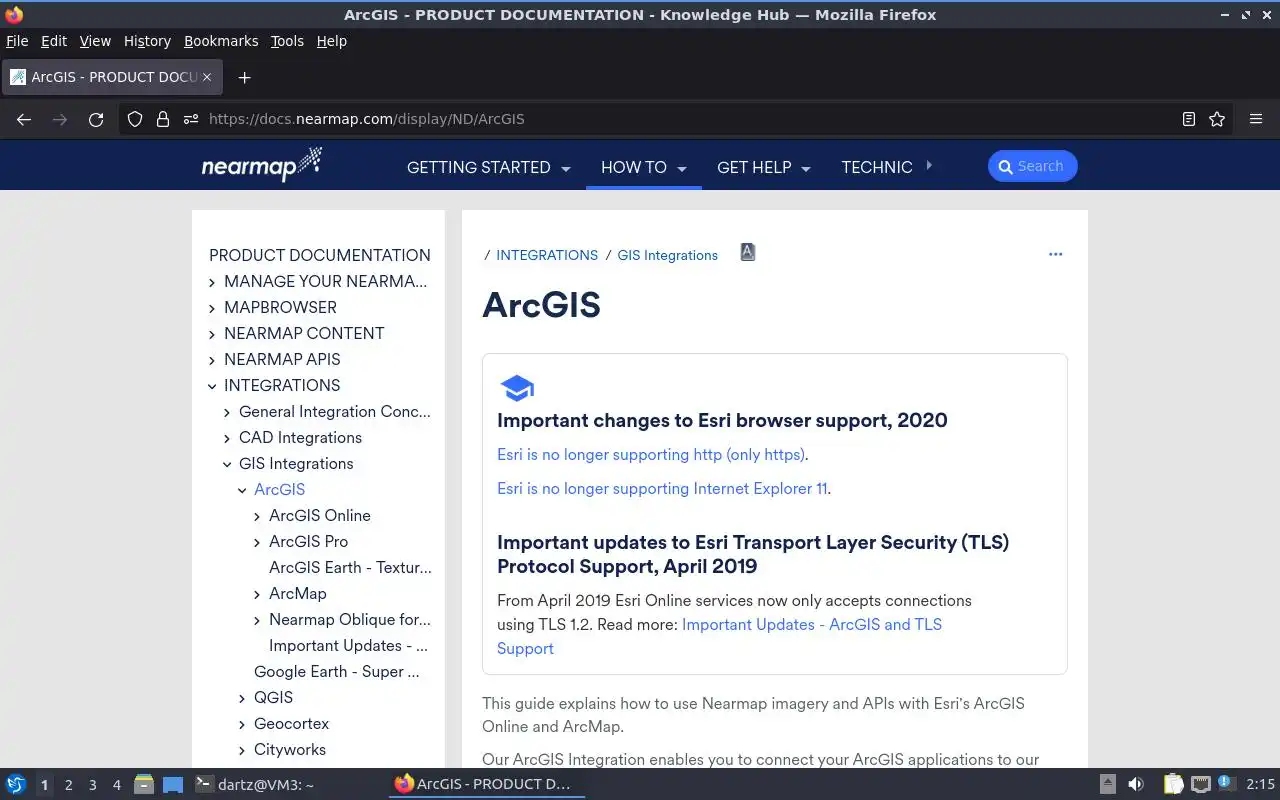Viewport: 1280px width, 800px height.
Task: Open the Tools menu
Action: click(287, 41)
